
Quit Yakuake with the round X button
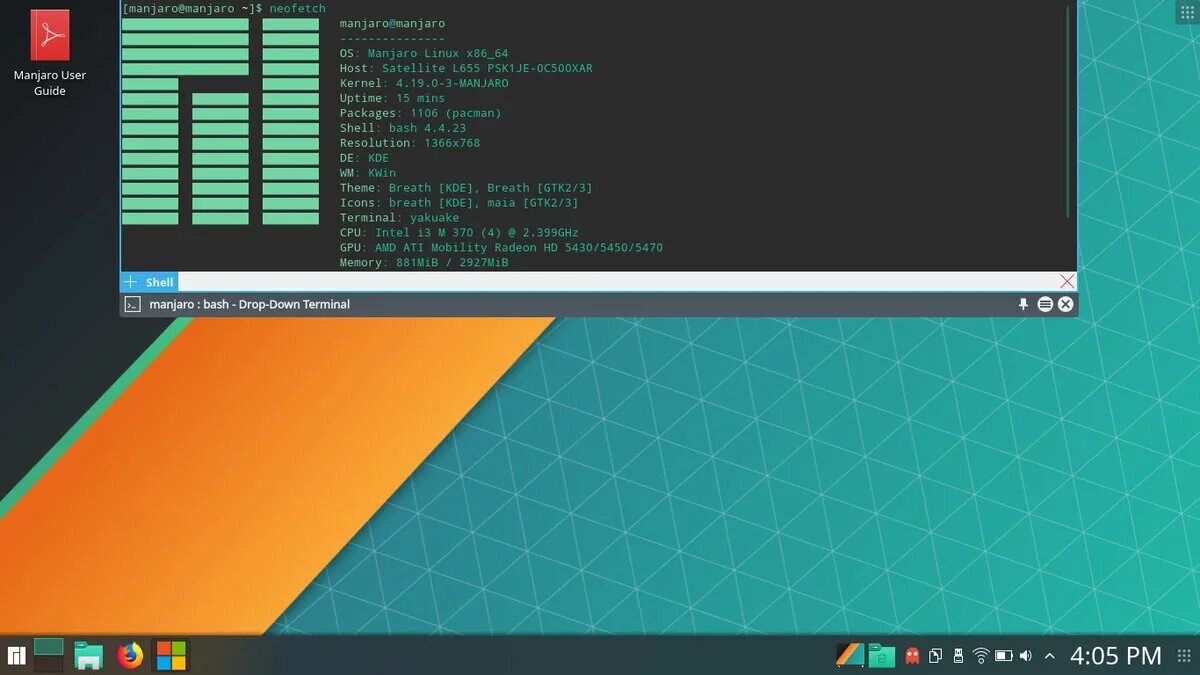1066,304
